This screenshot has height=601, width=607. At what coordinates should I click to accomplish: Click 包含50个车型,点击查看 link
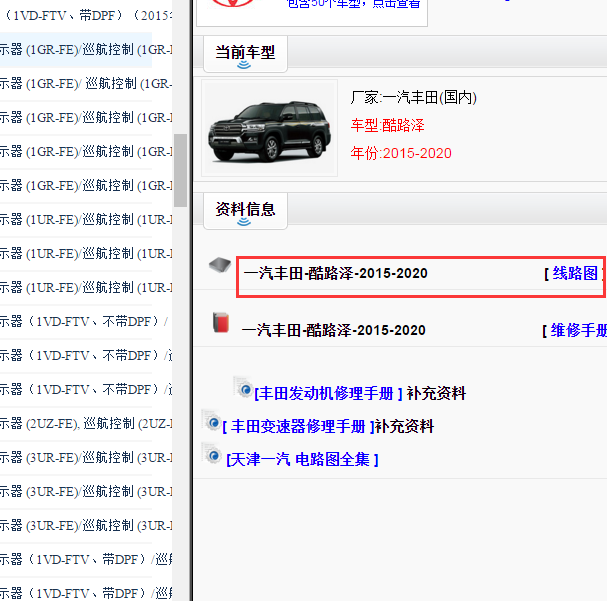353,4
